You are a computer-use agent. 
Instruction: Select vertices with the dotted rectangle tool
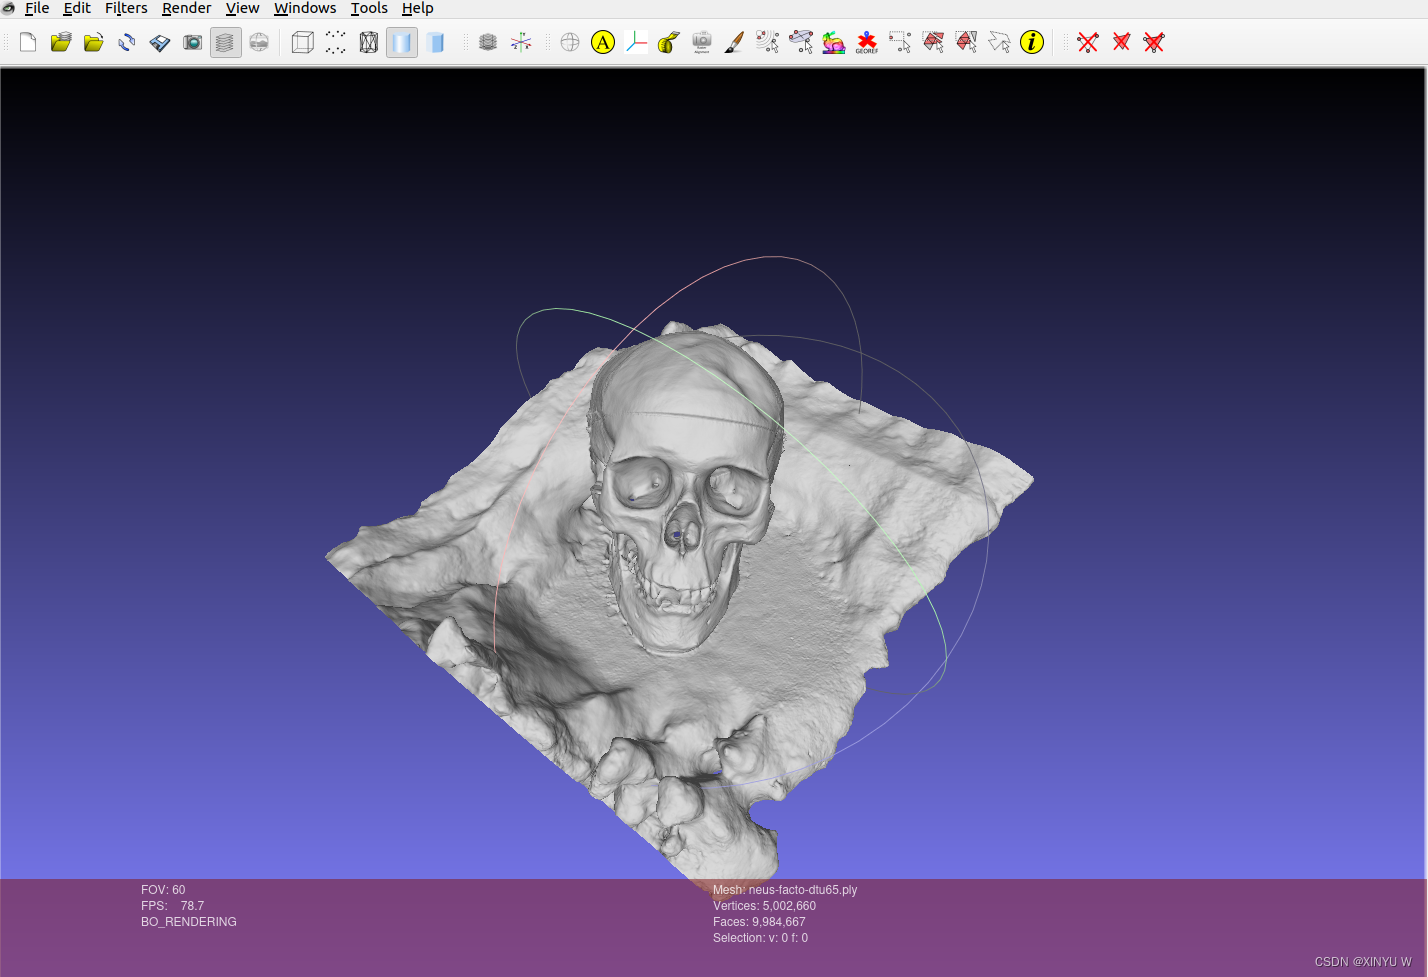pos(900,42)
